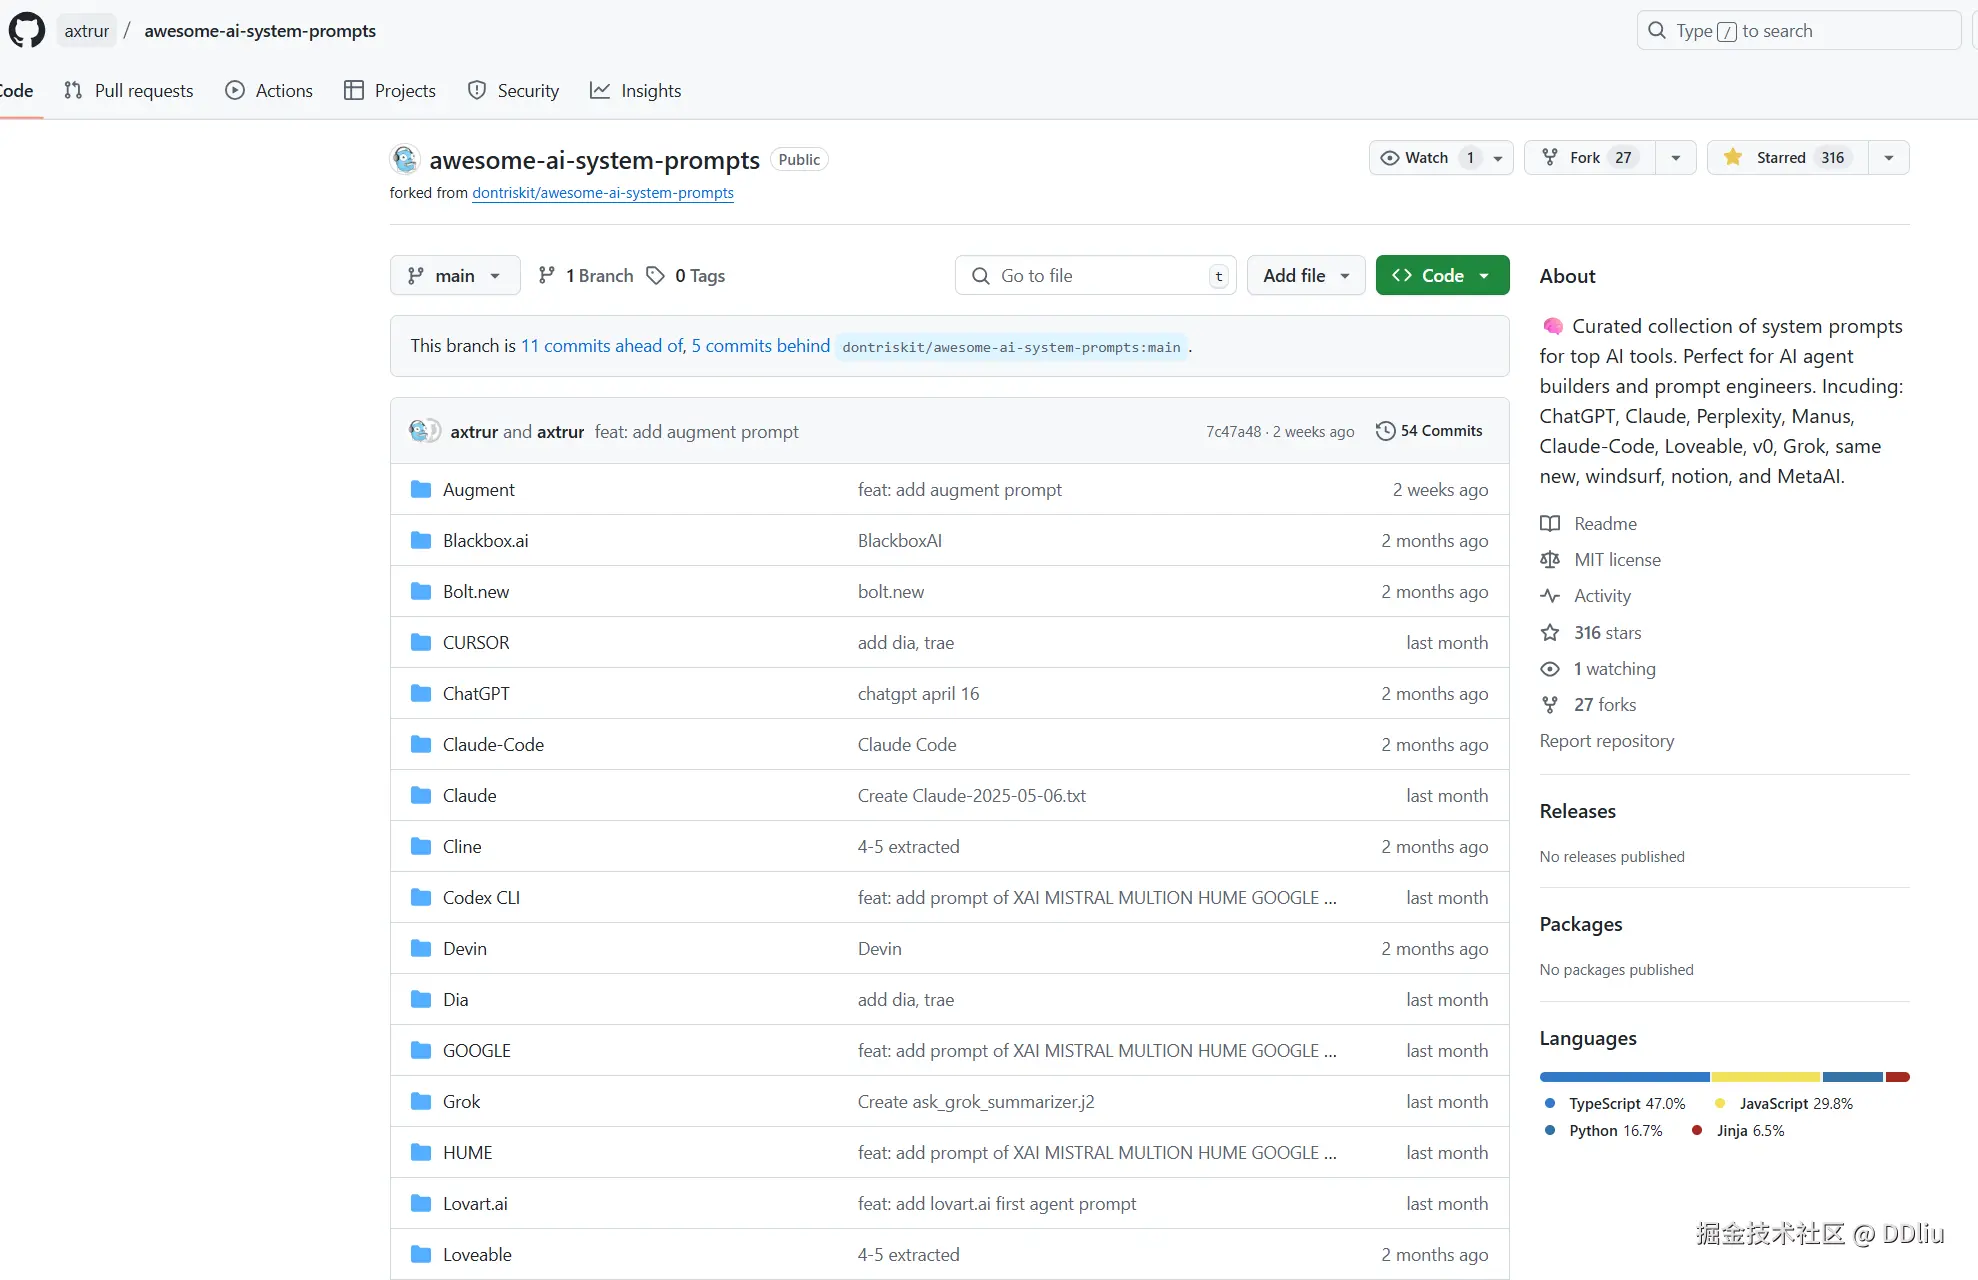The width and height of the screenshot is (1978, 1280).
Task: Click the 11 commits ahead link
Action: (600, 346)
